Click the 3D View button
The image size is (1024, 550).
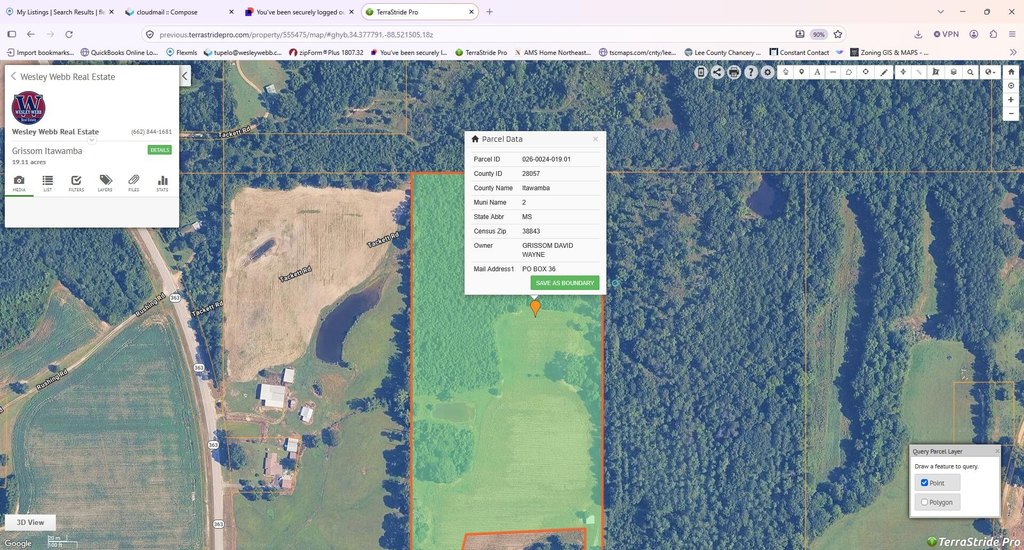[30, 523]
